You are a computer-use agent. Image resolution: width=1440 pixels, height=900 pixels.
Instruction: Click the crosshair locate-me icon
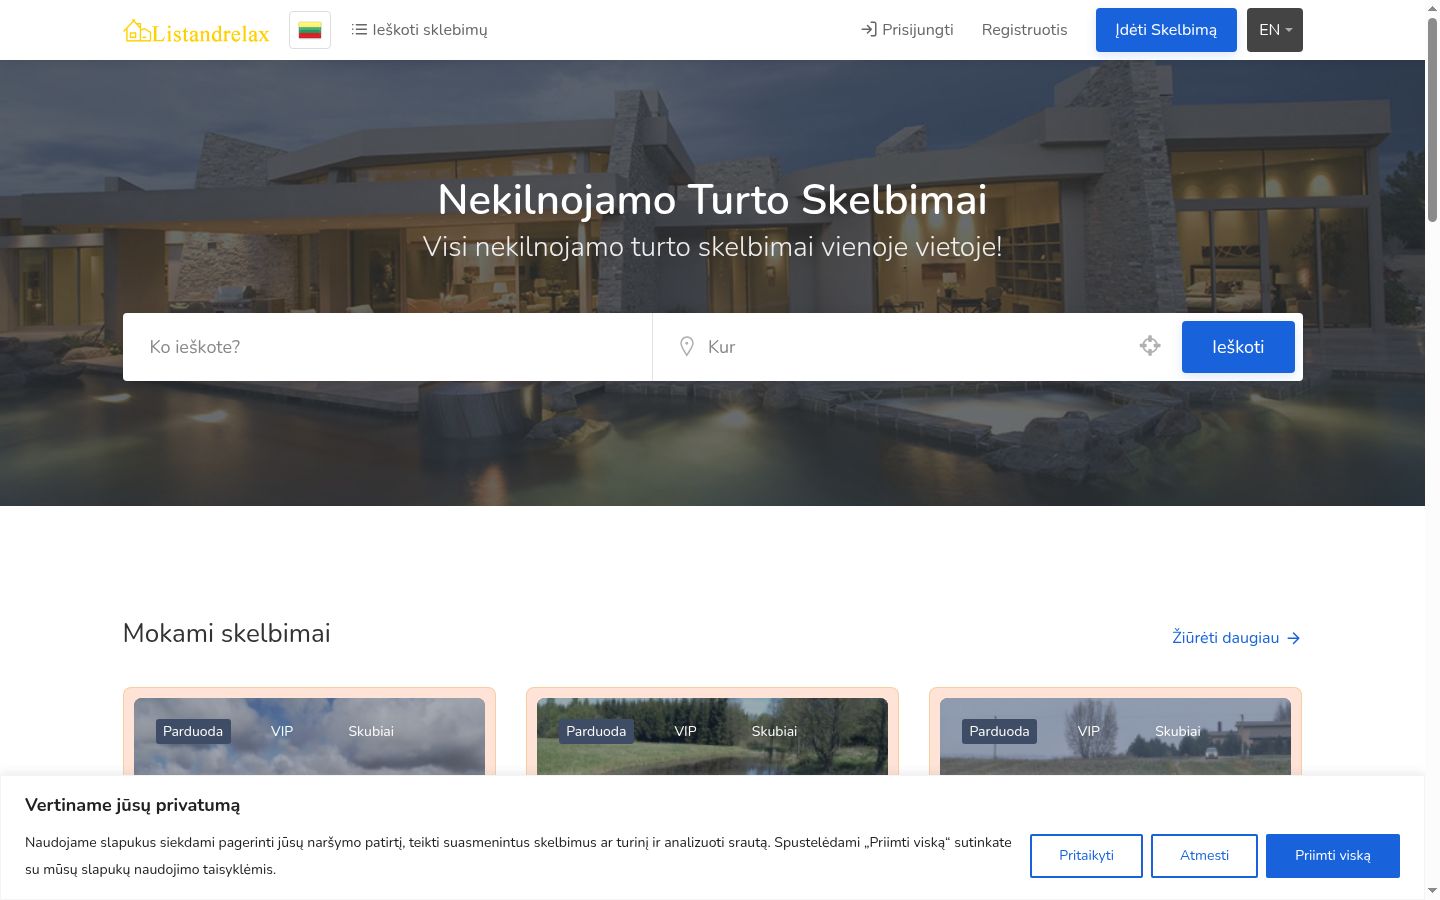tap(1150, 346)
